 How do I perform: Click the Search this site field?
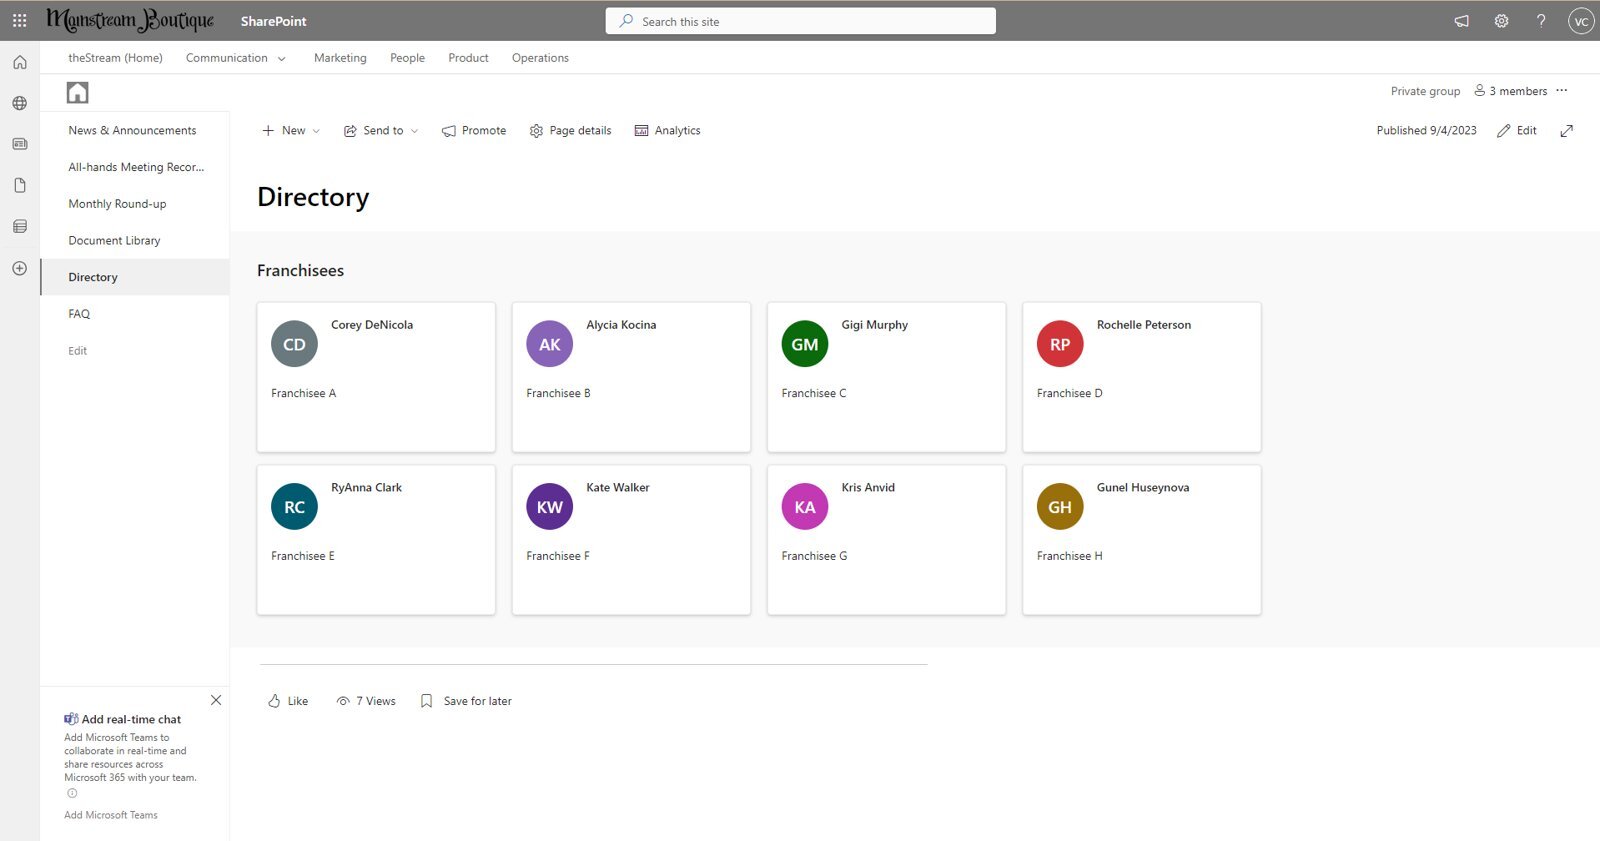tap(801, 21)
